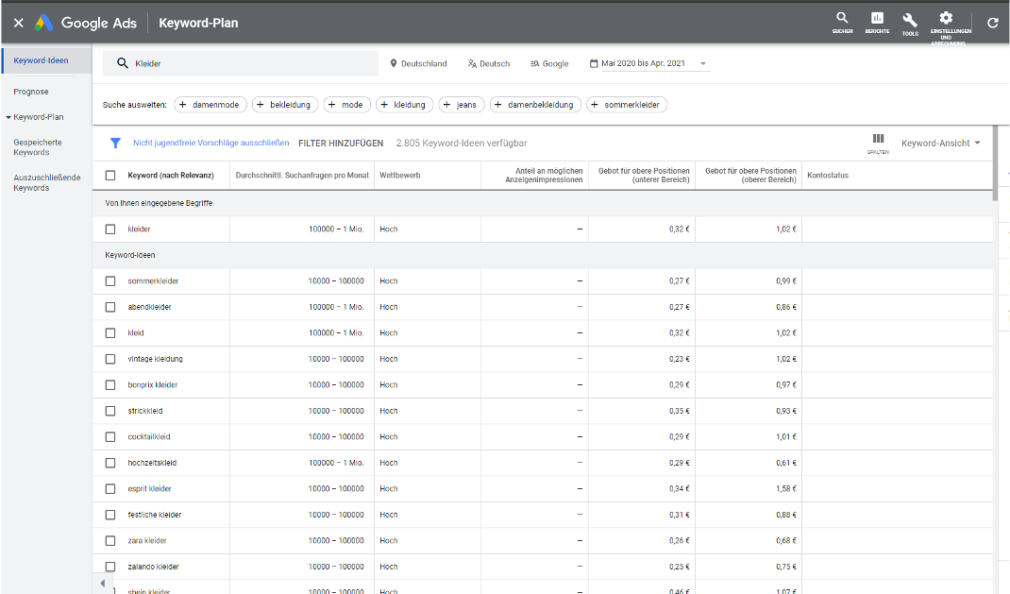Image resolution: width=1010 pixels, height=594 pixels.
Task: Check the box for cocktailkleid
Action: click(x=110, y=437)
